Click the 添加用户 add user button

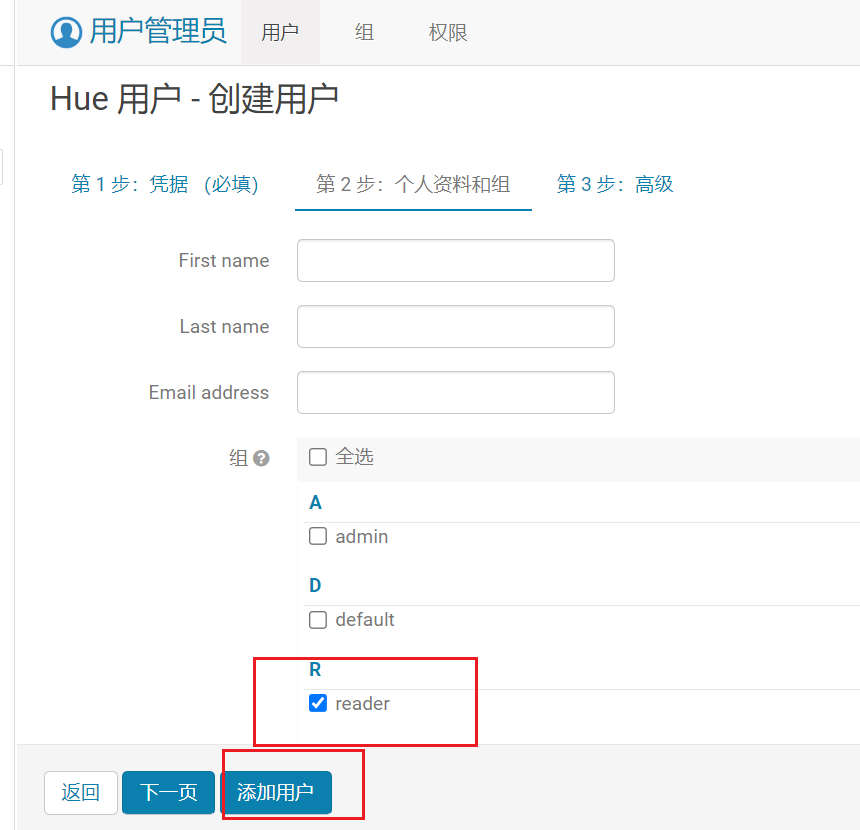pyautogui.click(x=276, y=793)
